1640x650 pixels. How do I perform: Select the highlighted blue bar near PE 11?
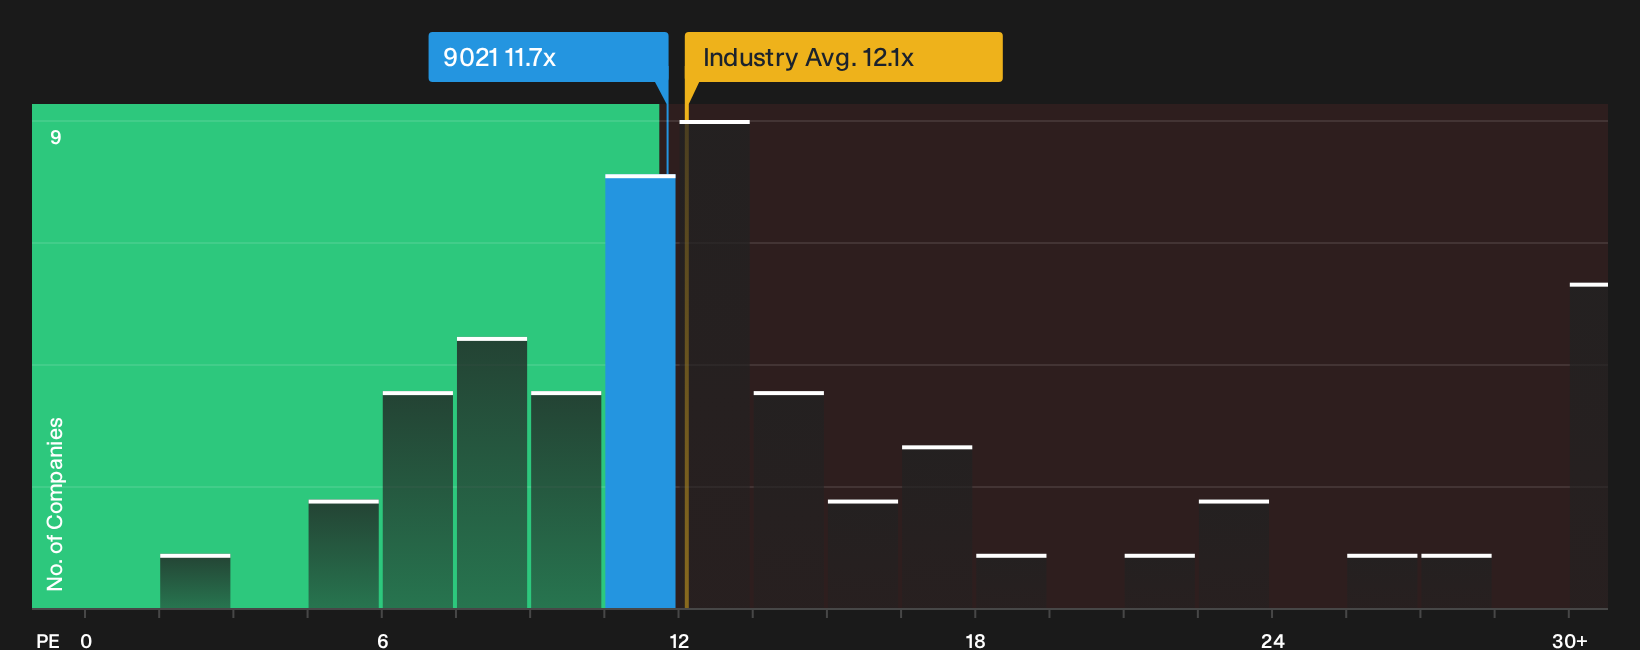point(640,392)
